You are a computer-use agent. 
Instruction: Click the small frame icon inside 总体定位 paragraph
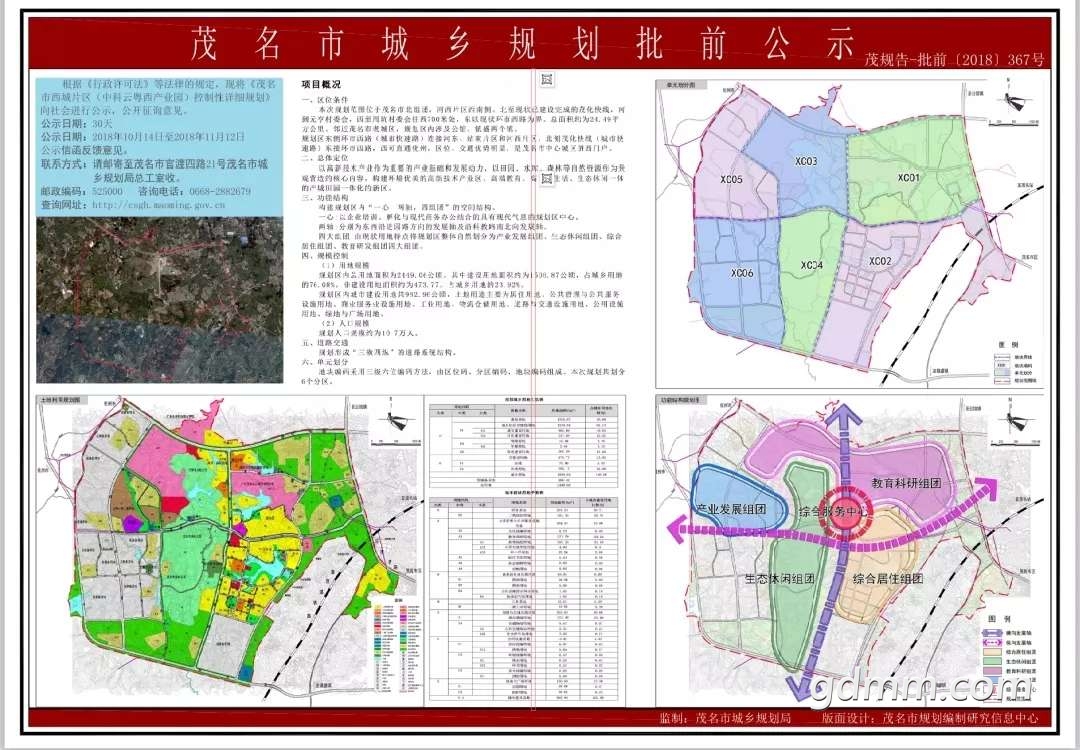pos(548,179)
